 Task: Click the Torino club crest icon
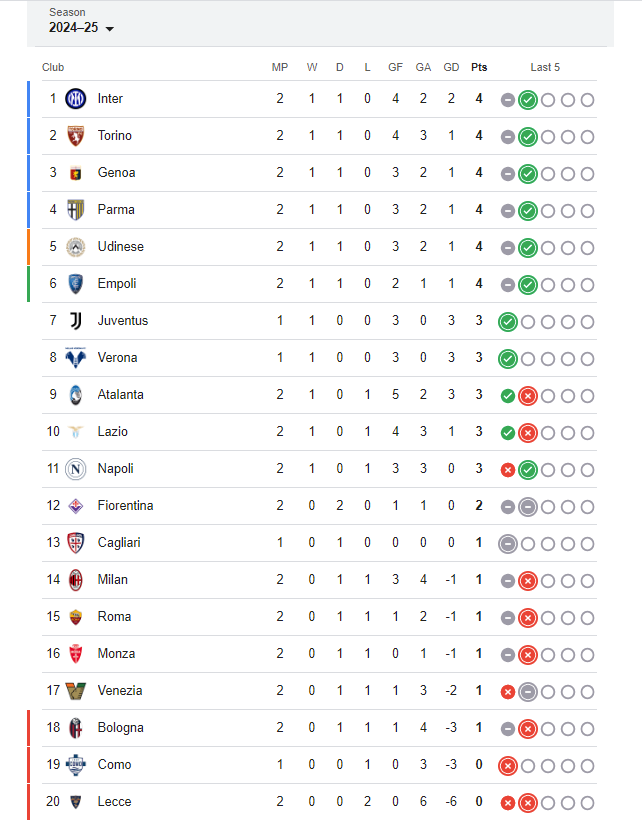(76, 136)
